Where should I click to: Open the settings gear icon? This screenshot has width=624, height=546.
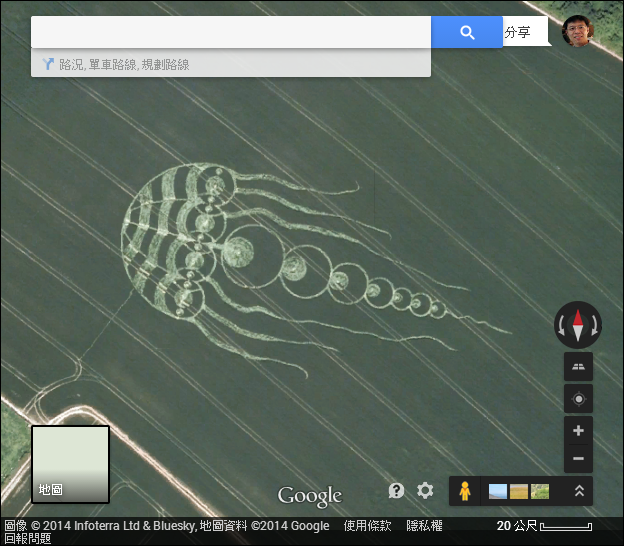click(425, 491)
